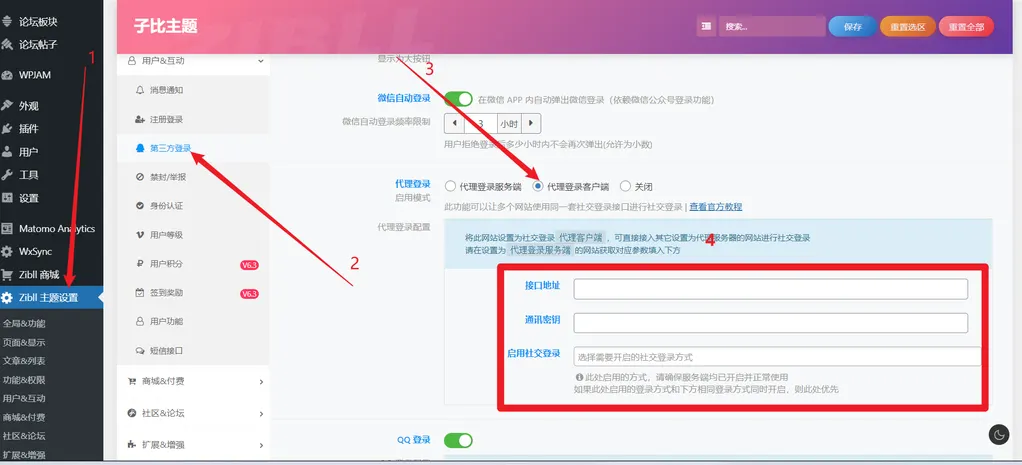Click the V6.3 badge next to 用户积分
Viewport: 1022px width, 465px height.
tap(250, 265)
